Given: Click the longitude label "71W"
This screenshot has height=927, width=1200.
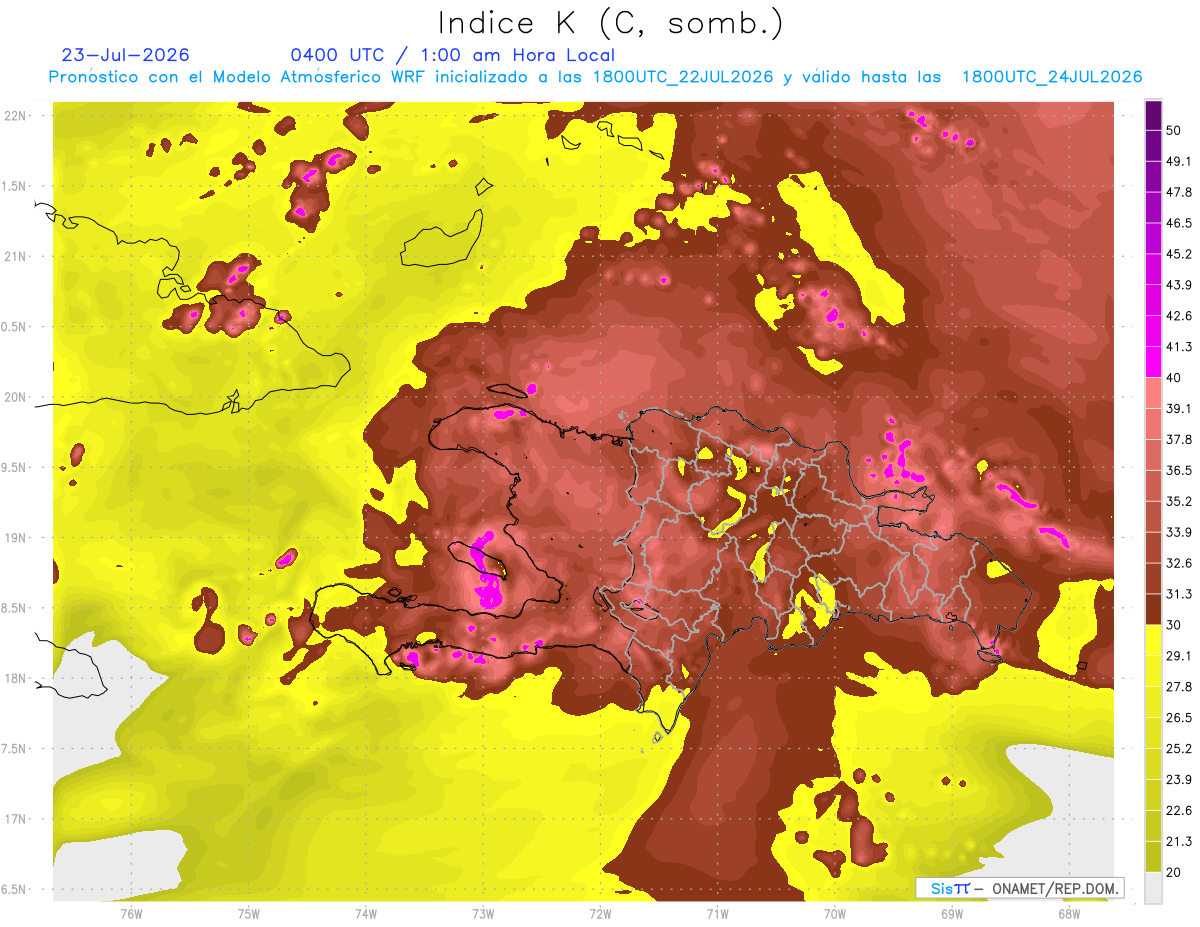Looking at the screenshot, I should coord(717,913).
